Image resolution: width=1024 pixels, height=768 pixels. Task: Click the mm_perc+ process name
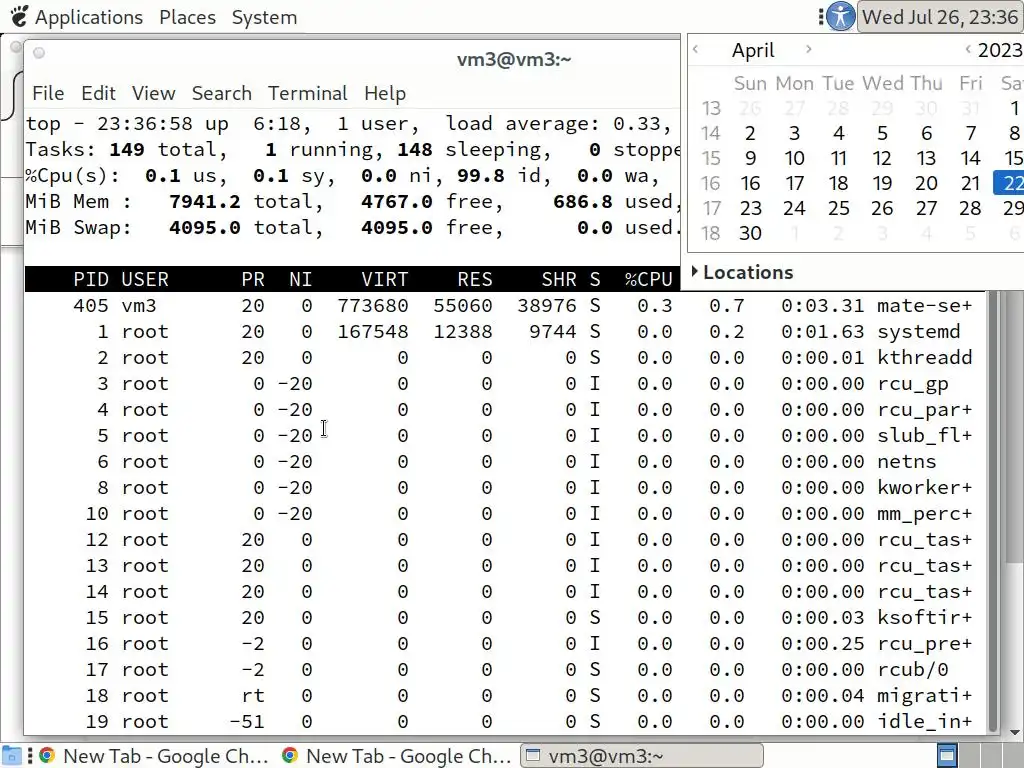click(924, 514)
